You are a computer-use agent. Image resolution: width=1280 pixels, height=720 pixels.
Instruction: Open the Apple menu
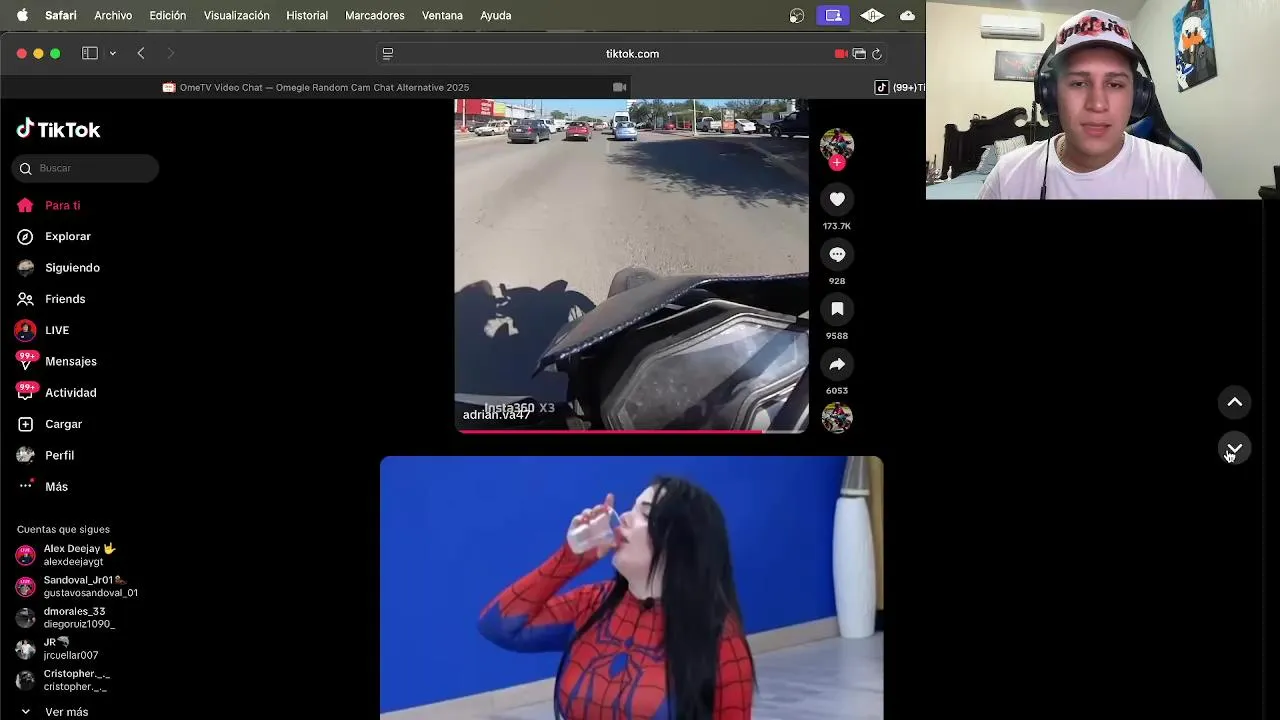[x=22, y=15]
